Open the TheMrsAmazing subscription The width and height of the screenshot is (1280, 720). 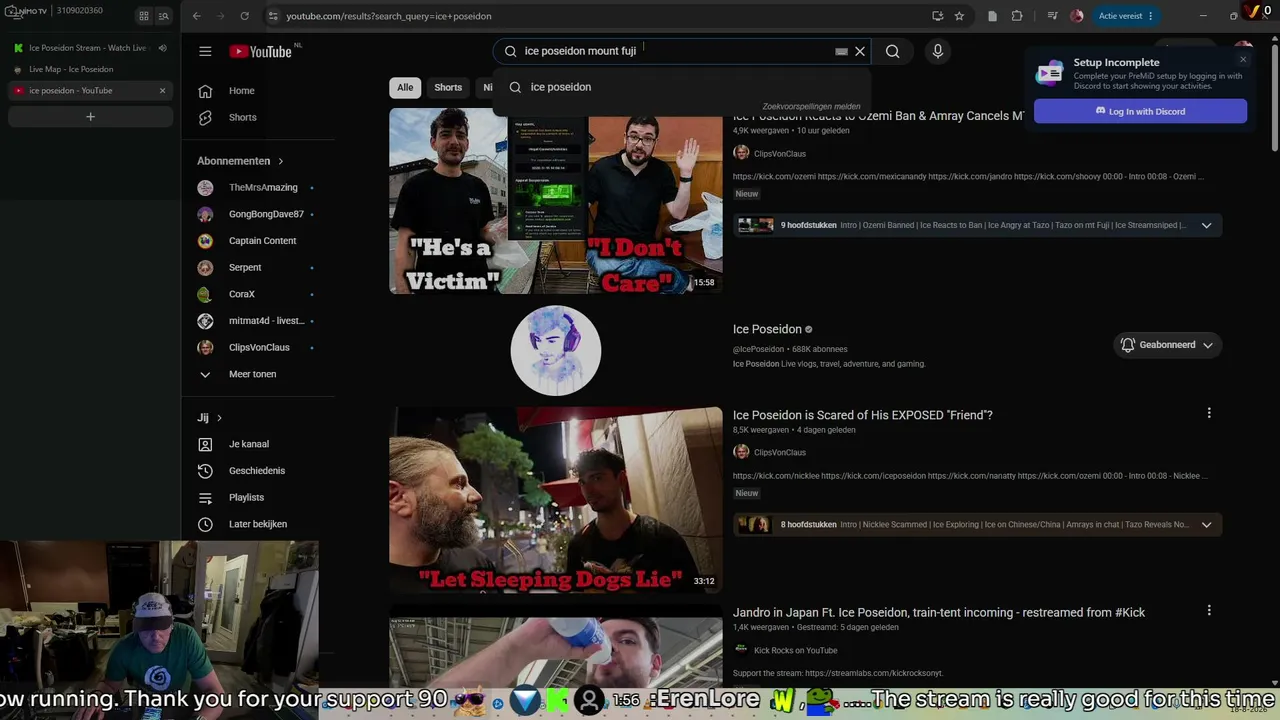(x=262, y=188)
